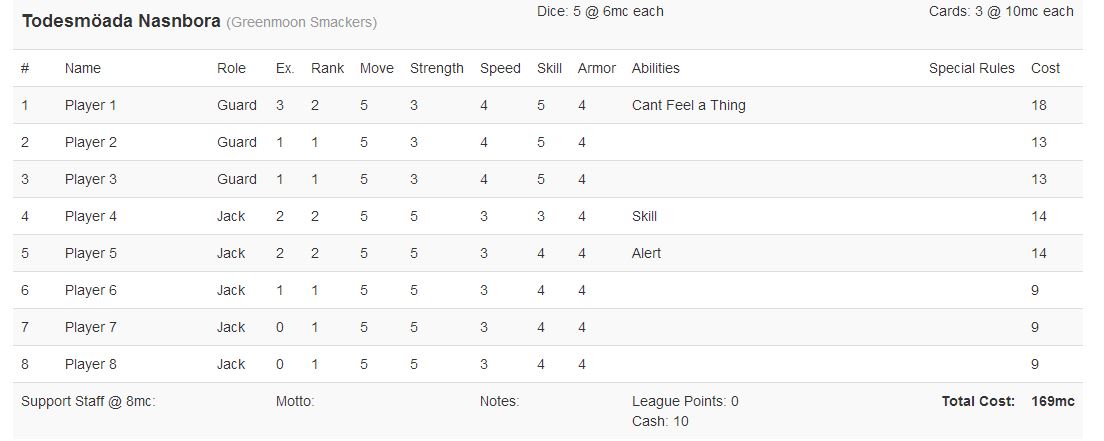The width and height of the screenshot is (1104, 441).
Task: Click the Alert ability of Player 5
Action: tap(646, 253)
